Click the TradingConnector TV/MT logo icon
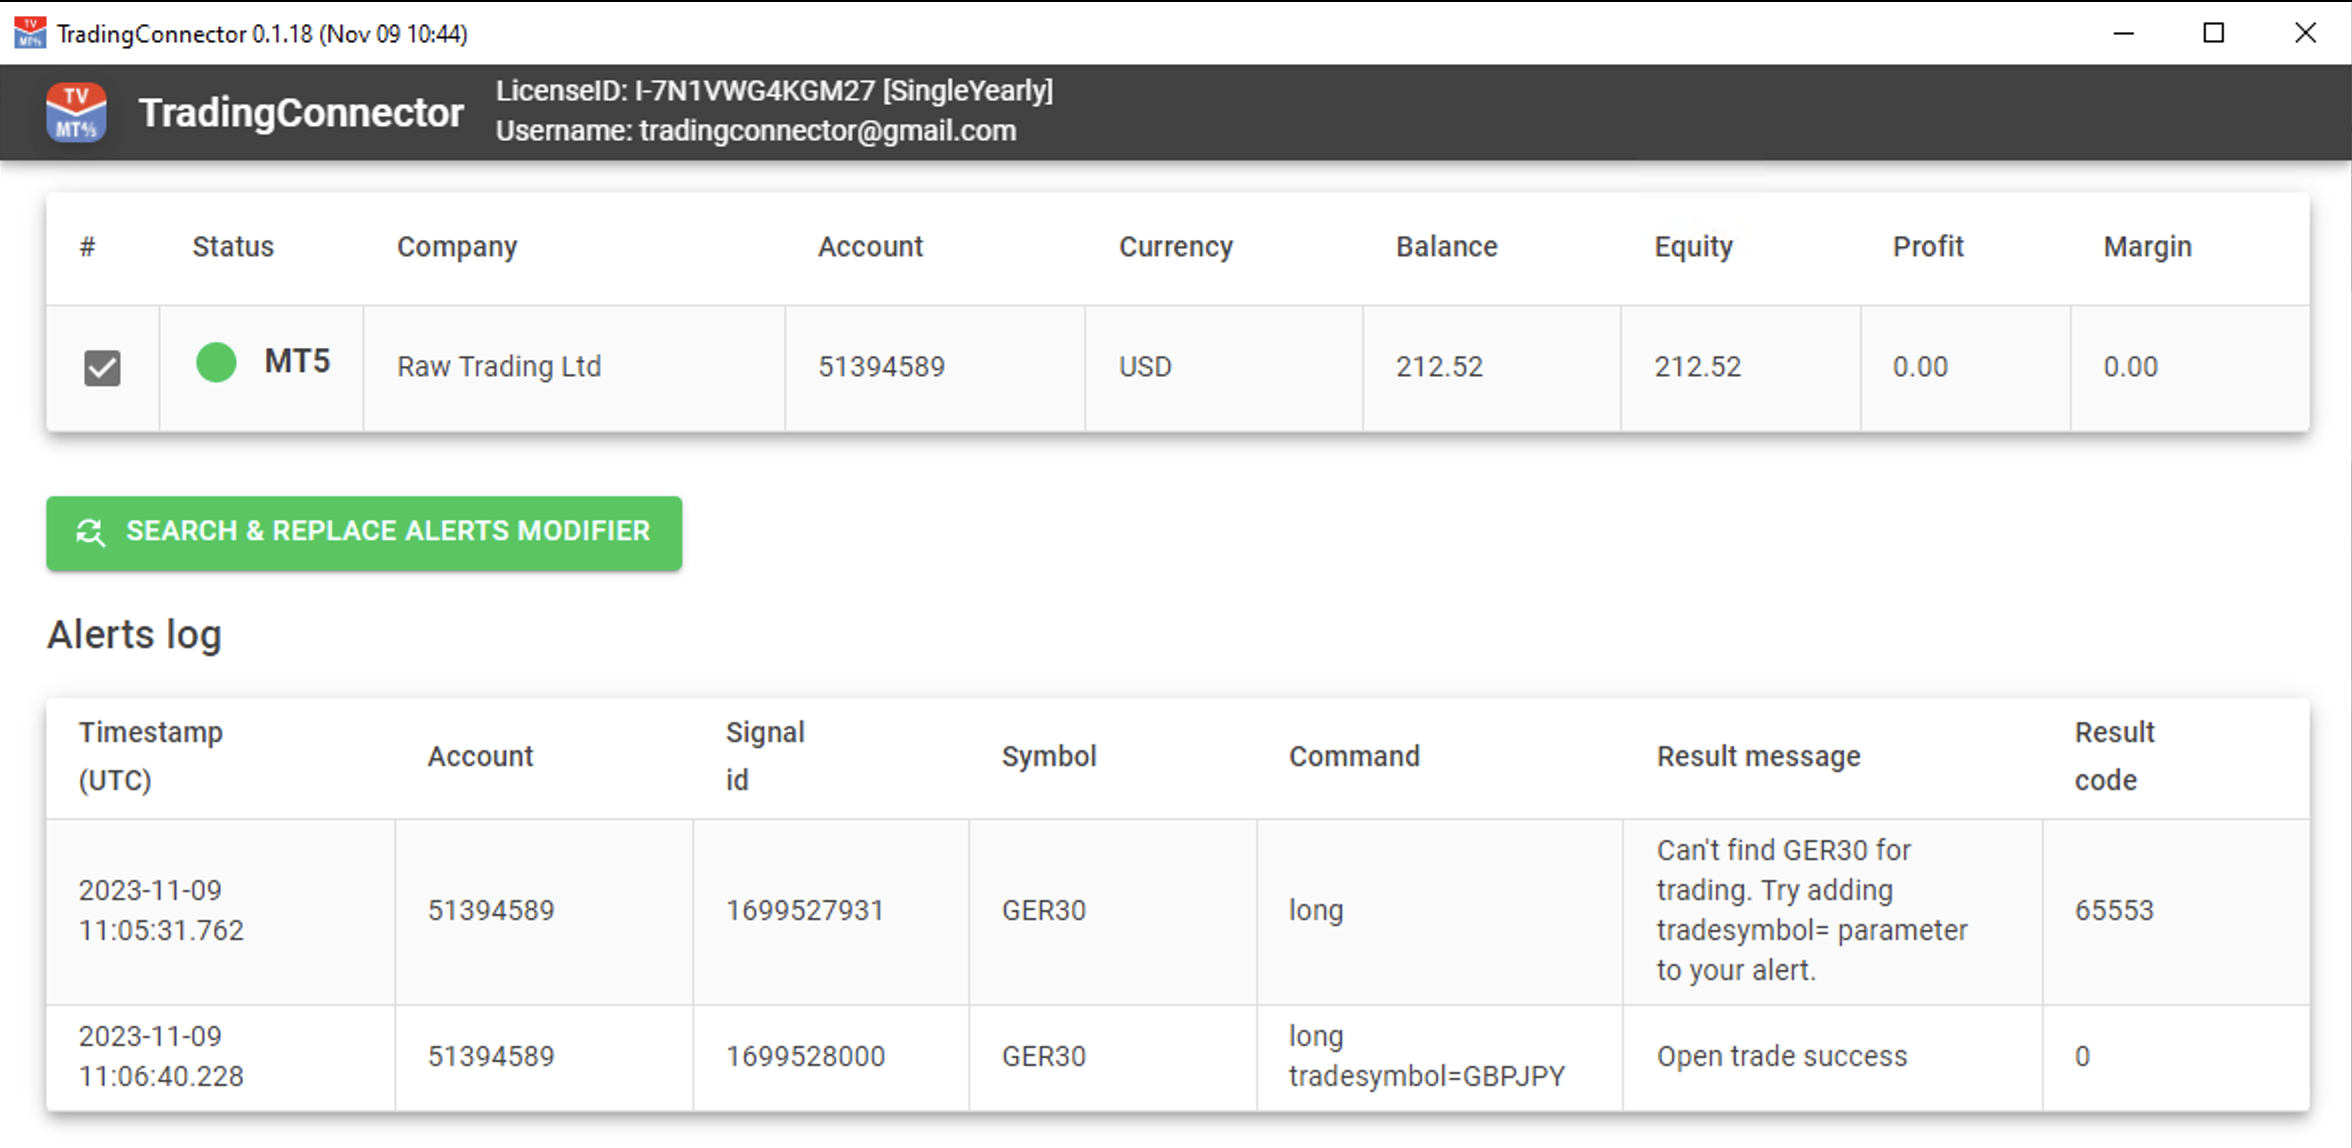 [76, 112]
